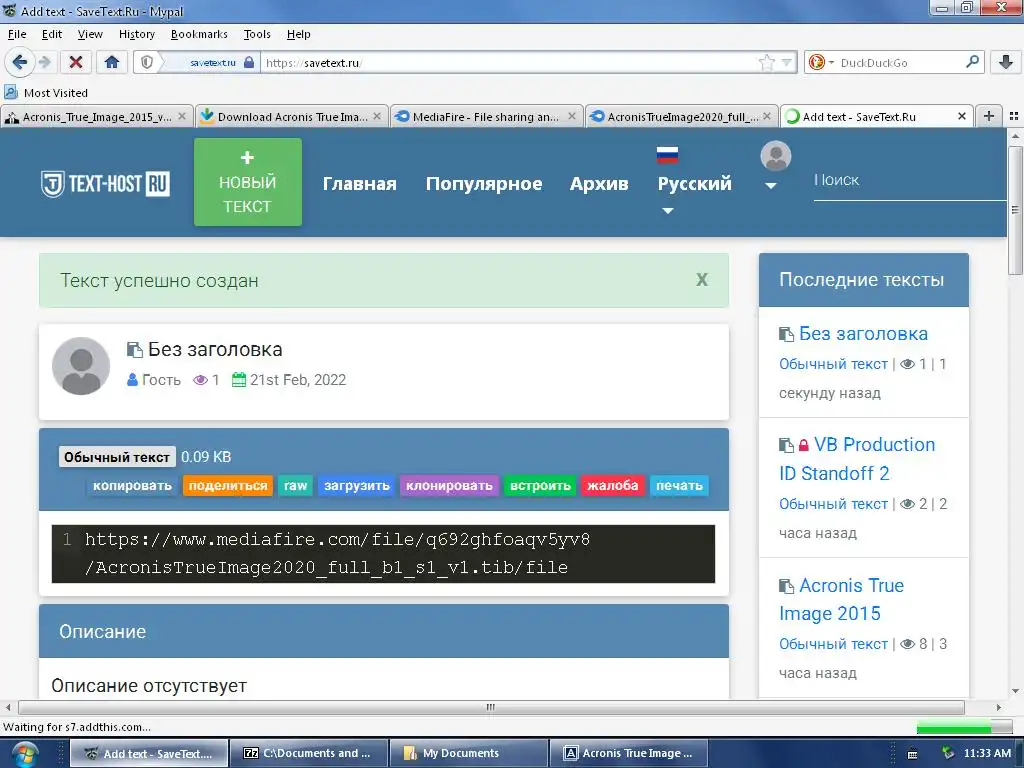This screenshot has width=1024, height=768.
Task: Click the DuckDuckGo search engine icon
Action: click(816, 63)
